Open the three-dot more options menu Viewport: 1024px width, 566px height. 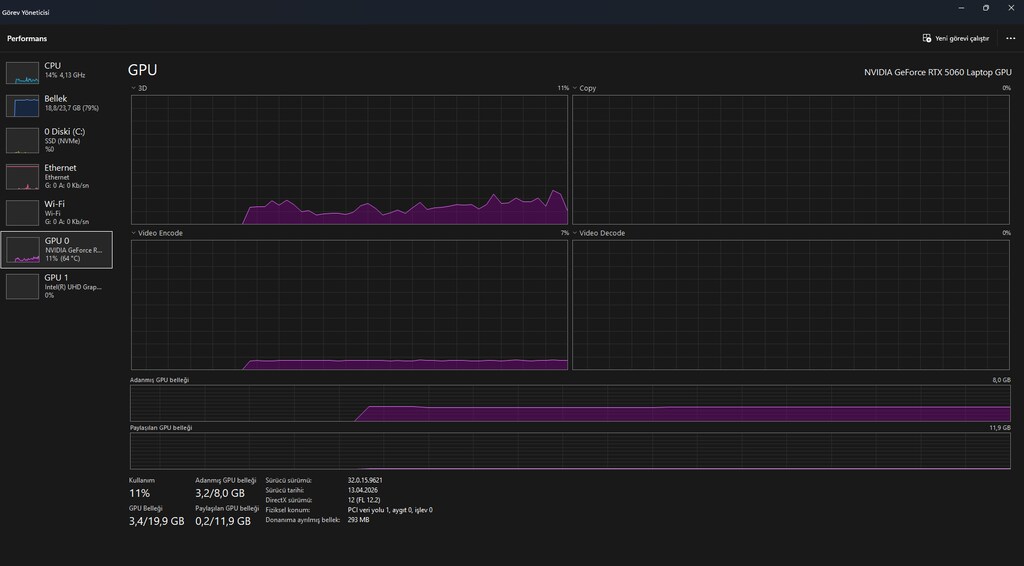1010,39
